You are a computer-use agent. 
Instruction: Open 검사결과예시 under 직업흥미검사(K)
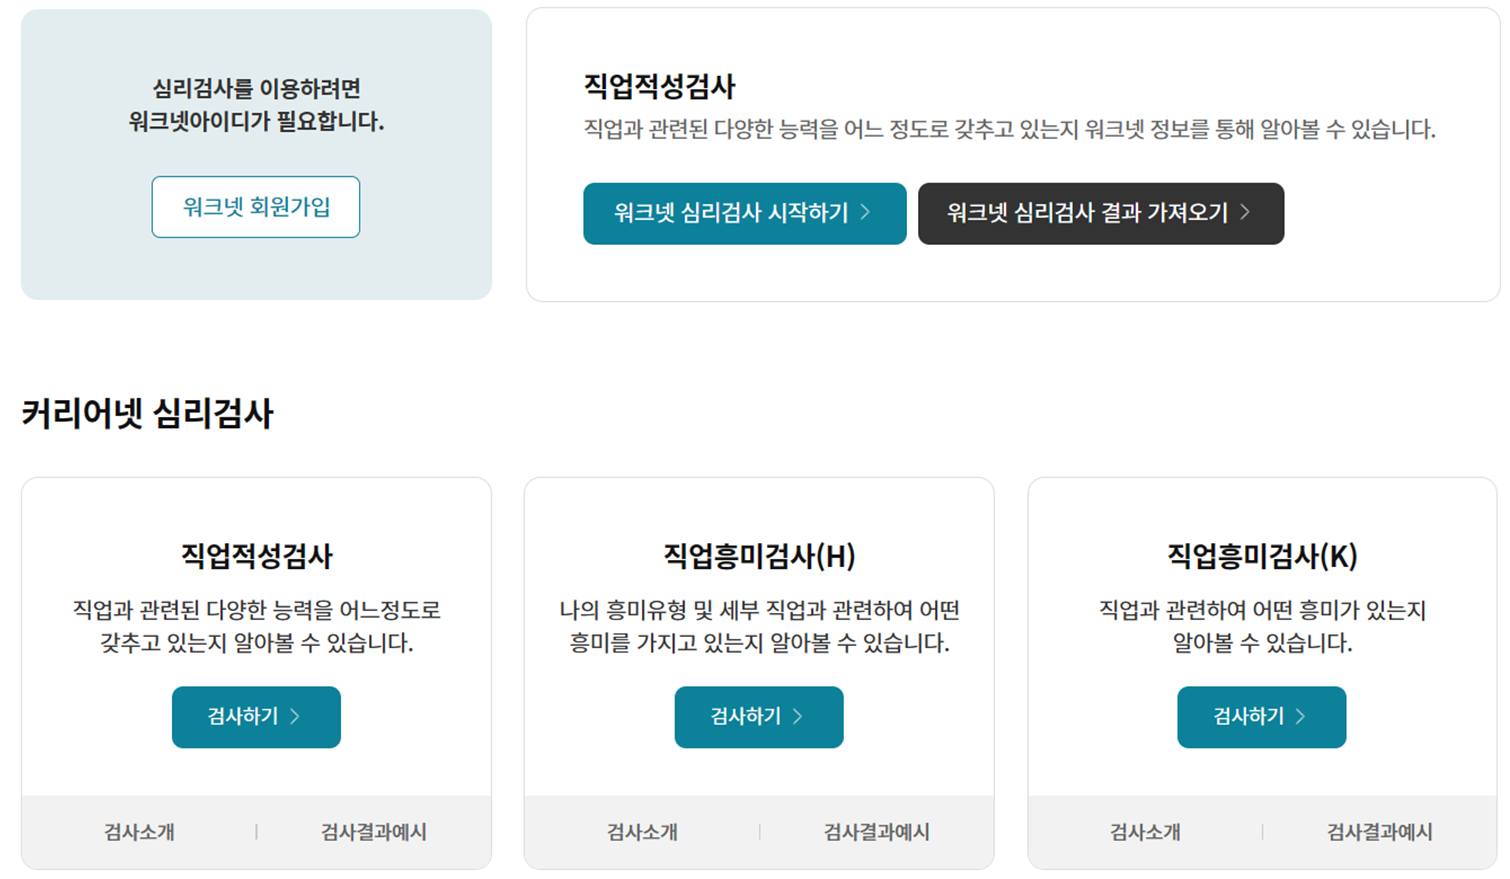1380,831
